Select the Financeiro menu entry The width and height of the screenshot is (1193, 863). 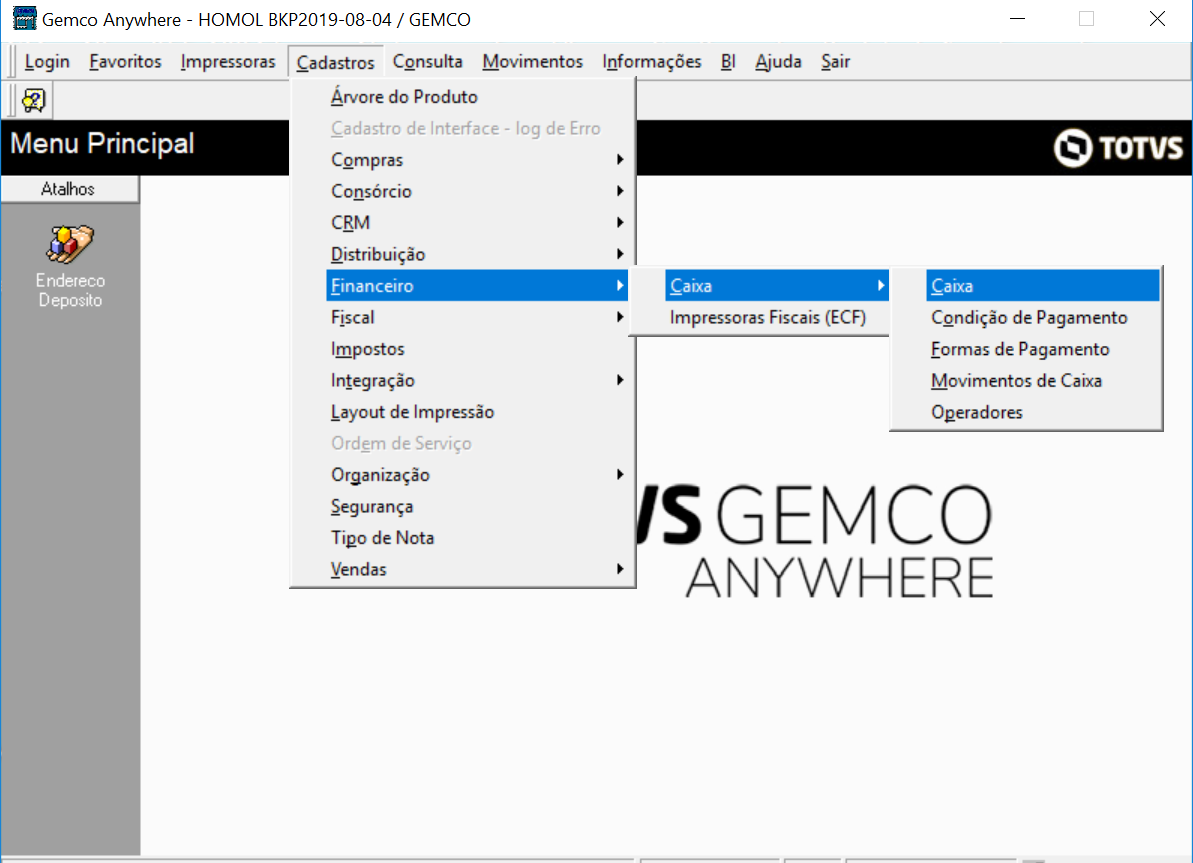point(477,285)
